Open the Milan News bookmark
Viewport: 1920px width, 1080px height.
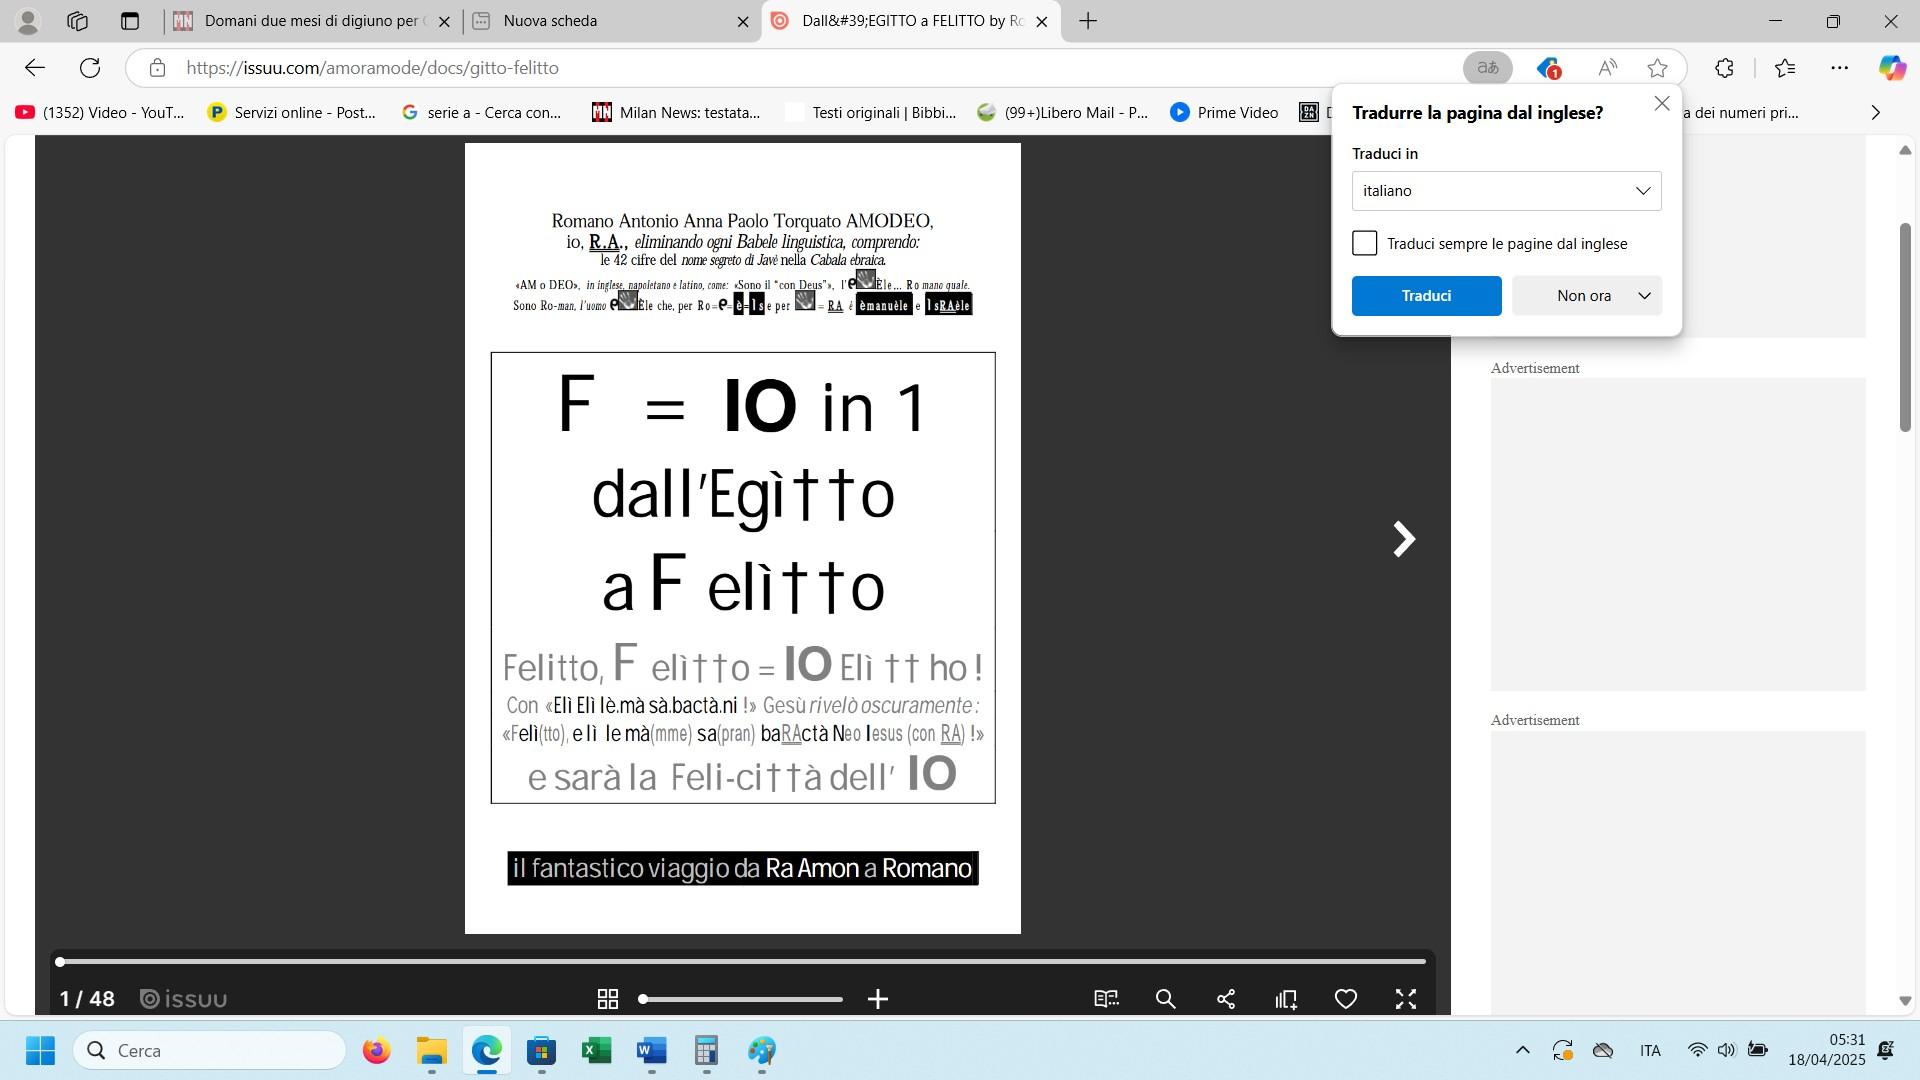tap(676, 113)
